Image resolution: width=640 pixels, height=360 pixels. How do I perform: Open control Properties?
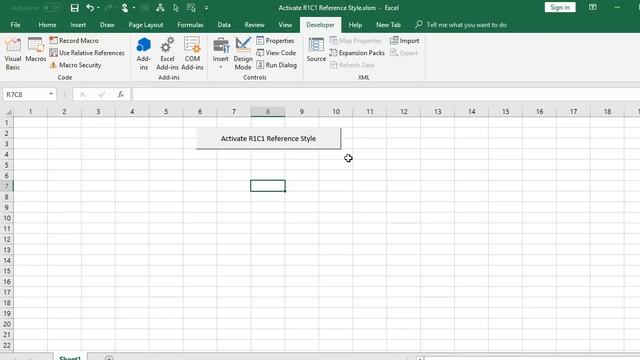click(276, 41)
